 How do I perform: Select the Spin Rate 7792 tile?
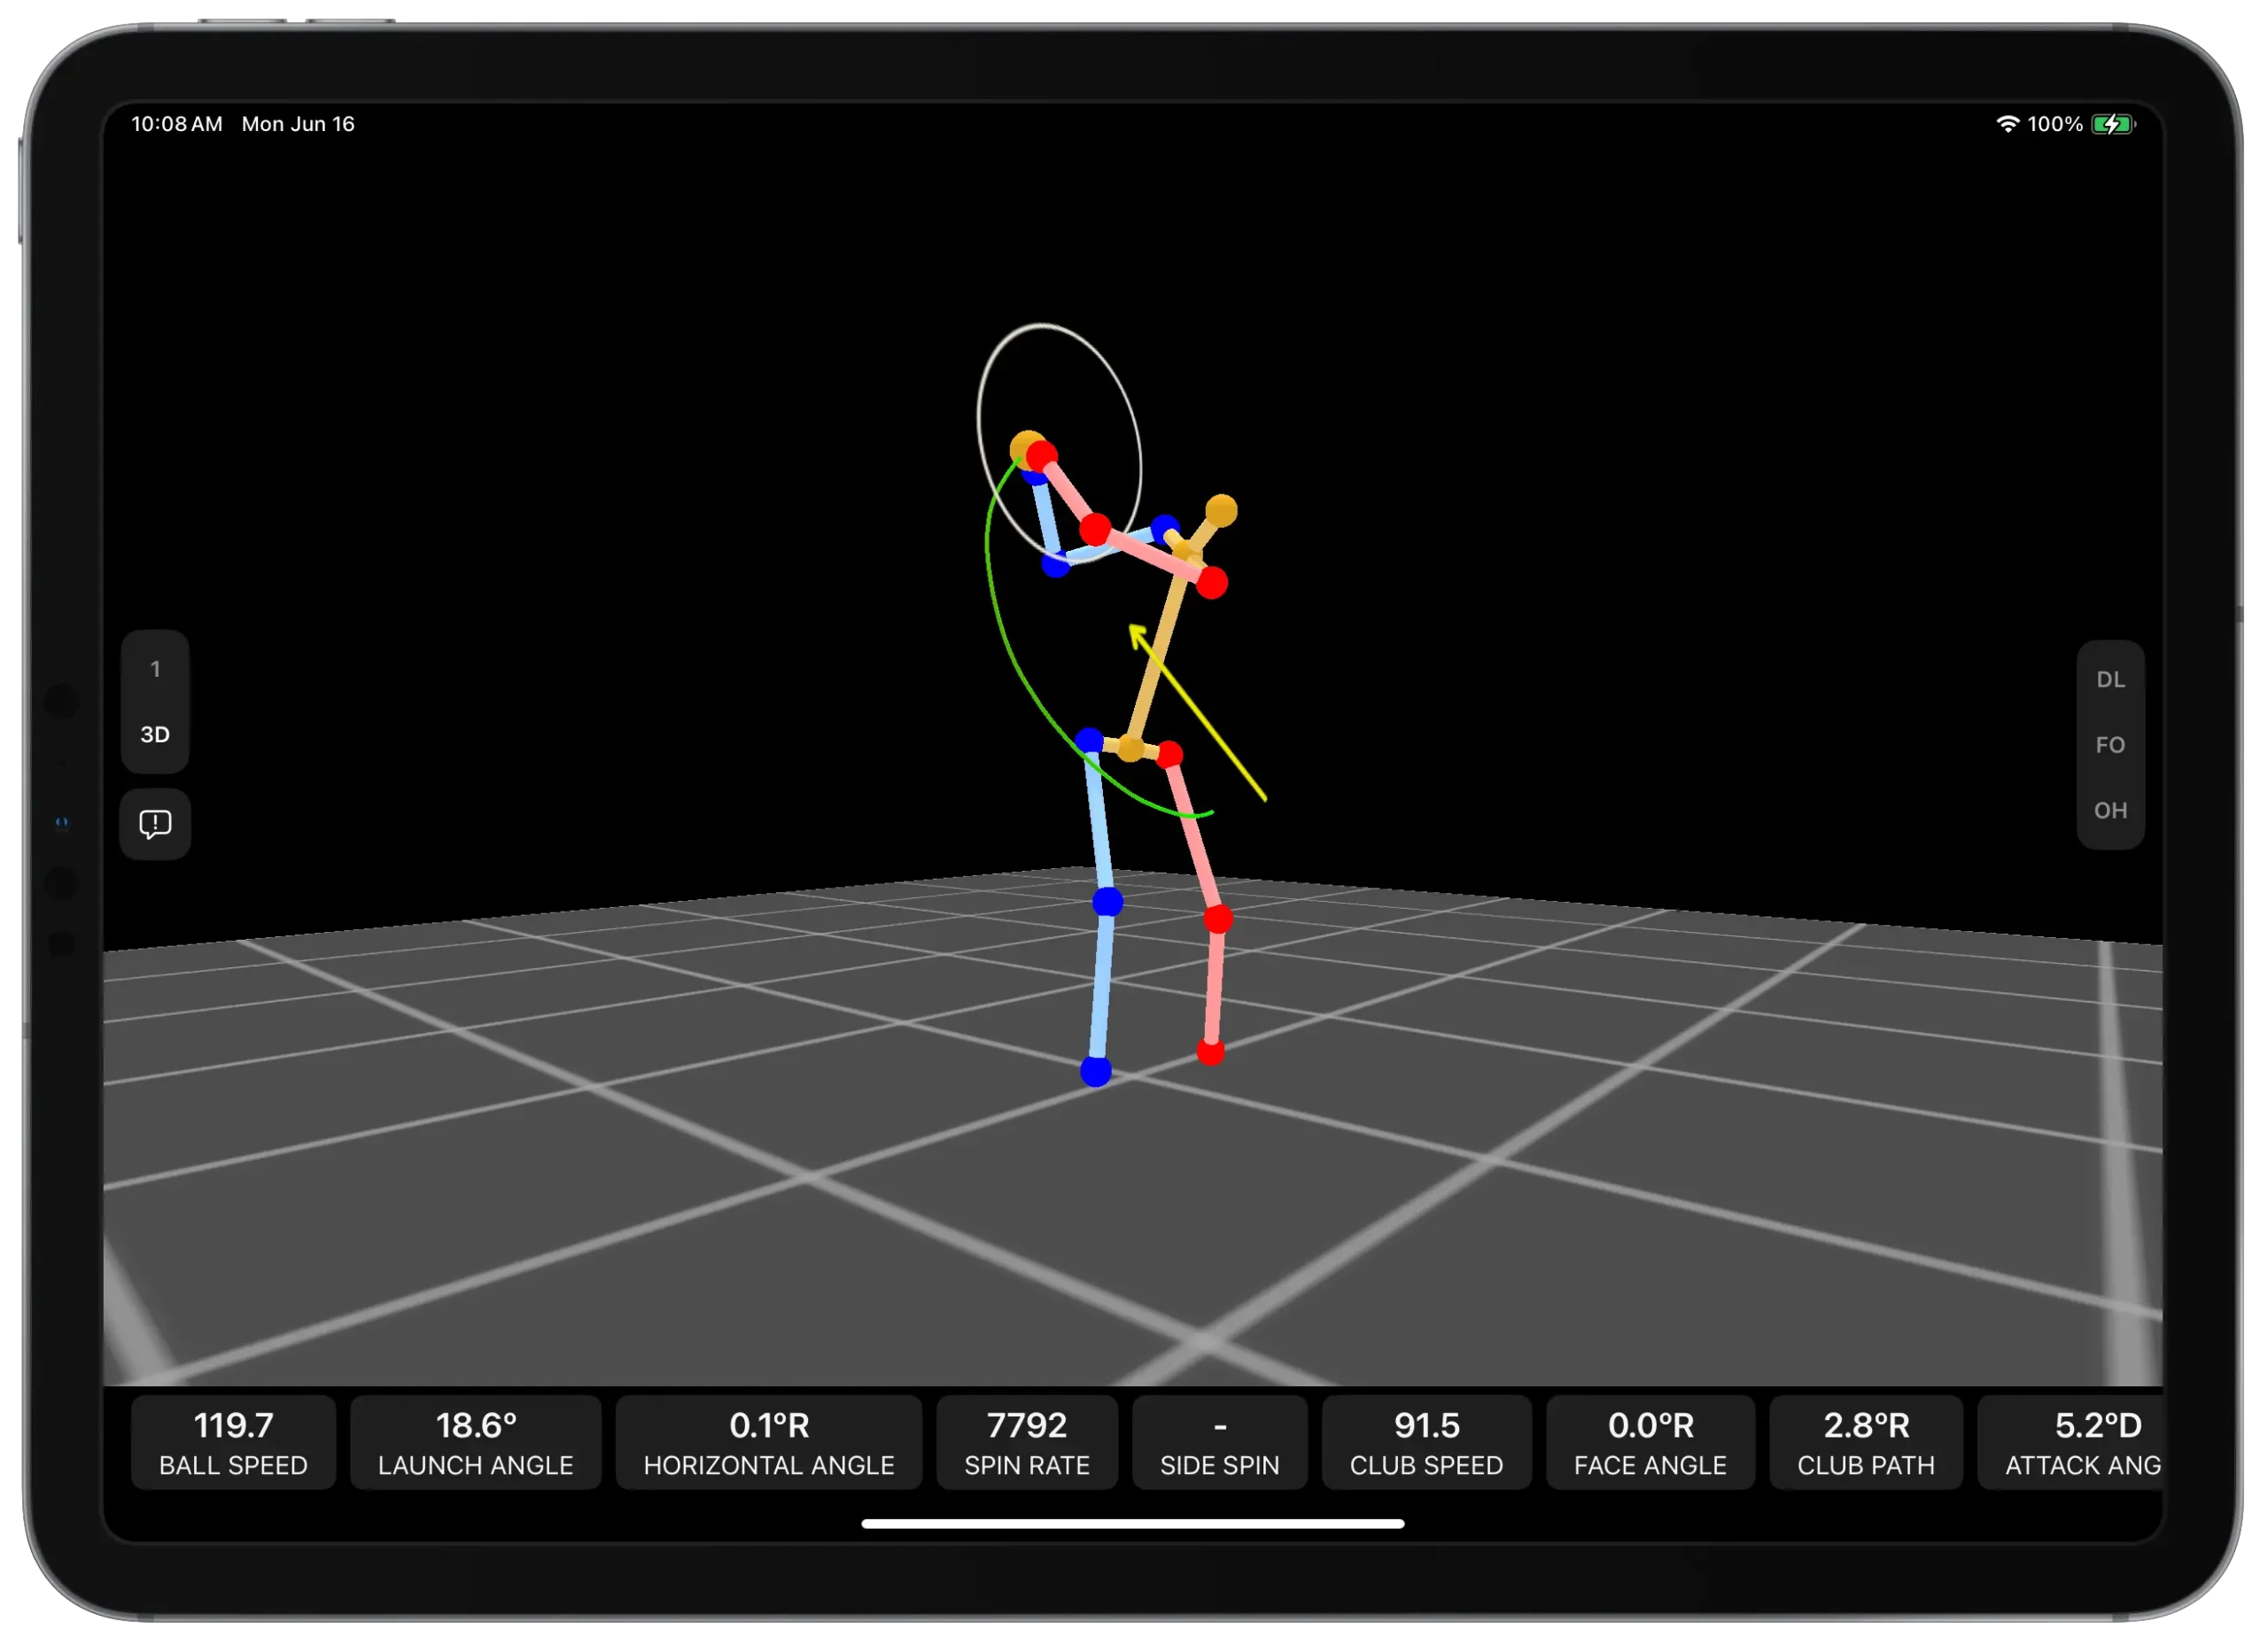[1027, 1442]
